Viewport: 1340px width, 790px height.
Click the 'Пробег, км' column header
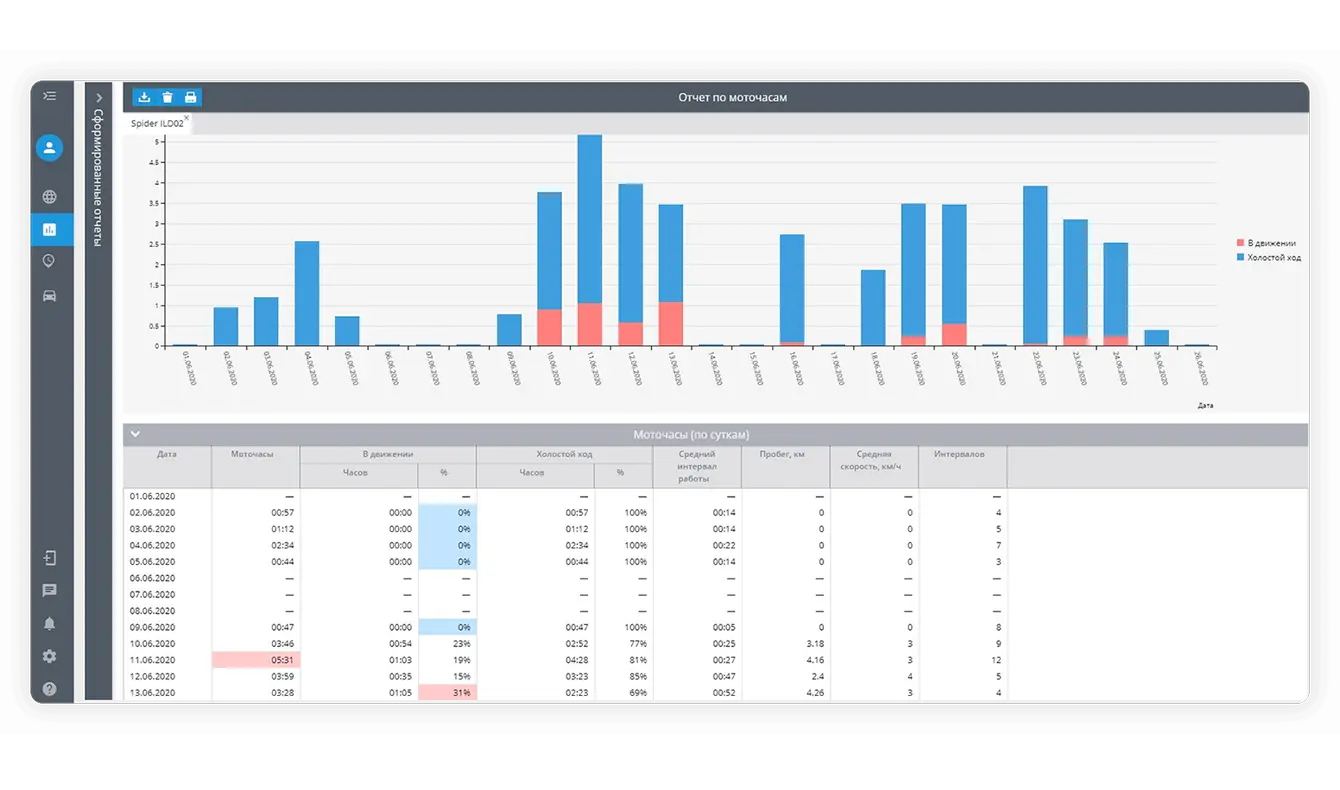(785, 454)
